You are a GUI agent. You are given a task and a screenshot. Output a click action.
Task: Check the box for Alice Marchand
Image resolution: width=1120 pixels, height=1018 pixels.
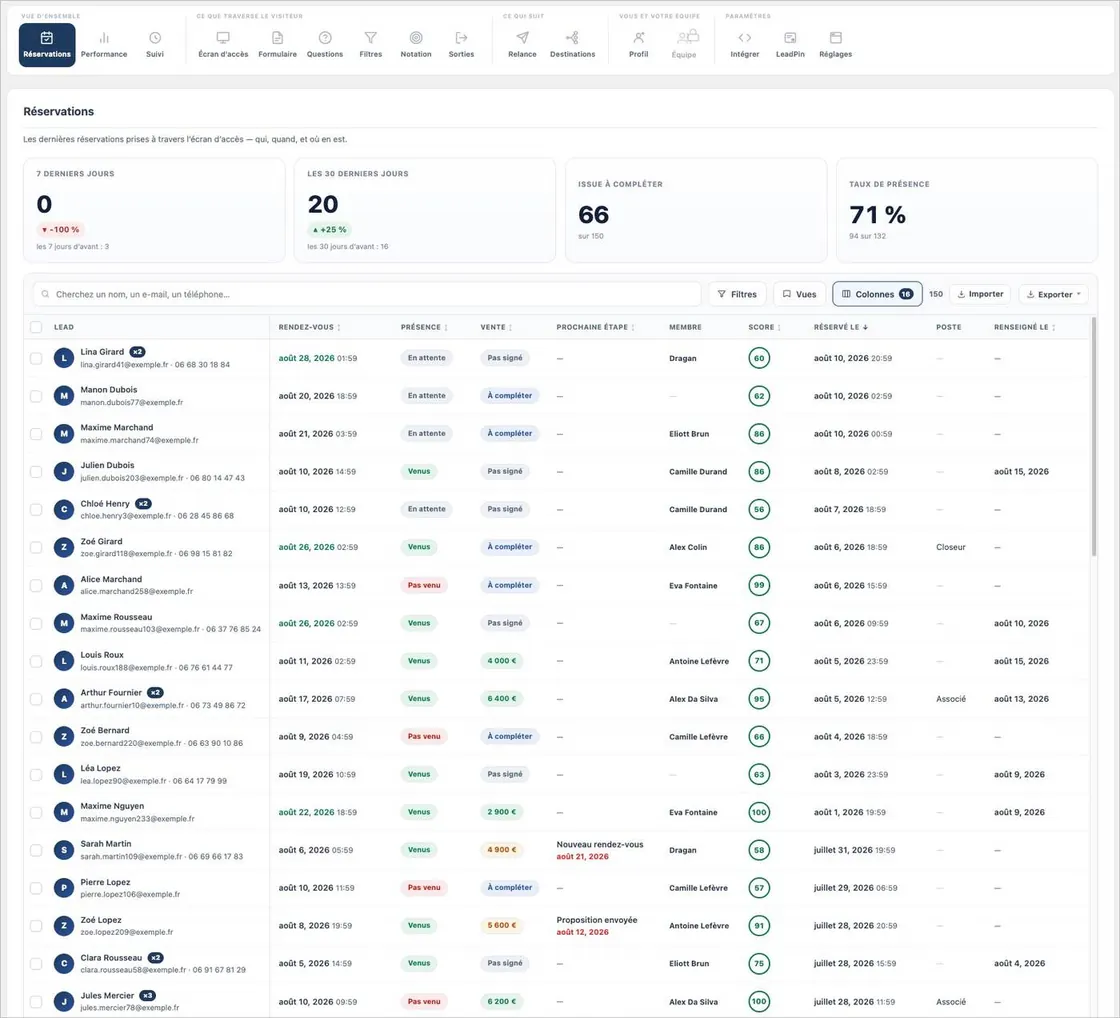pos(36,585)
